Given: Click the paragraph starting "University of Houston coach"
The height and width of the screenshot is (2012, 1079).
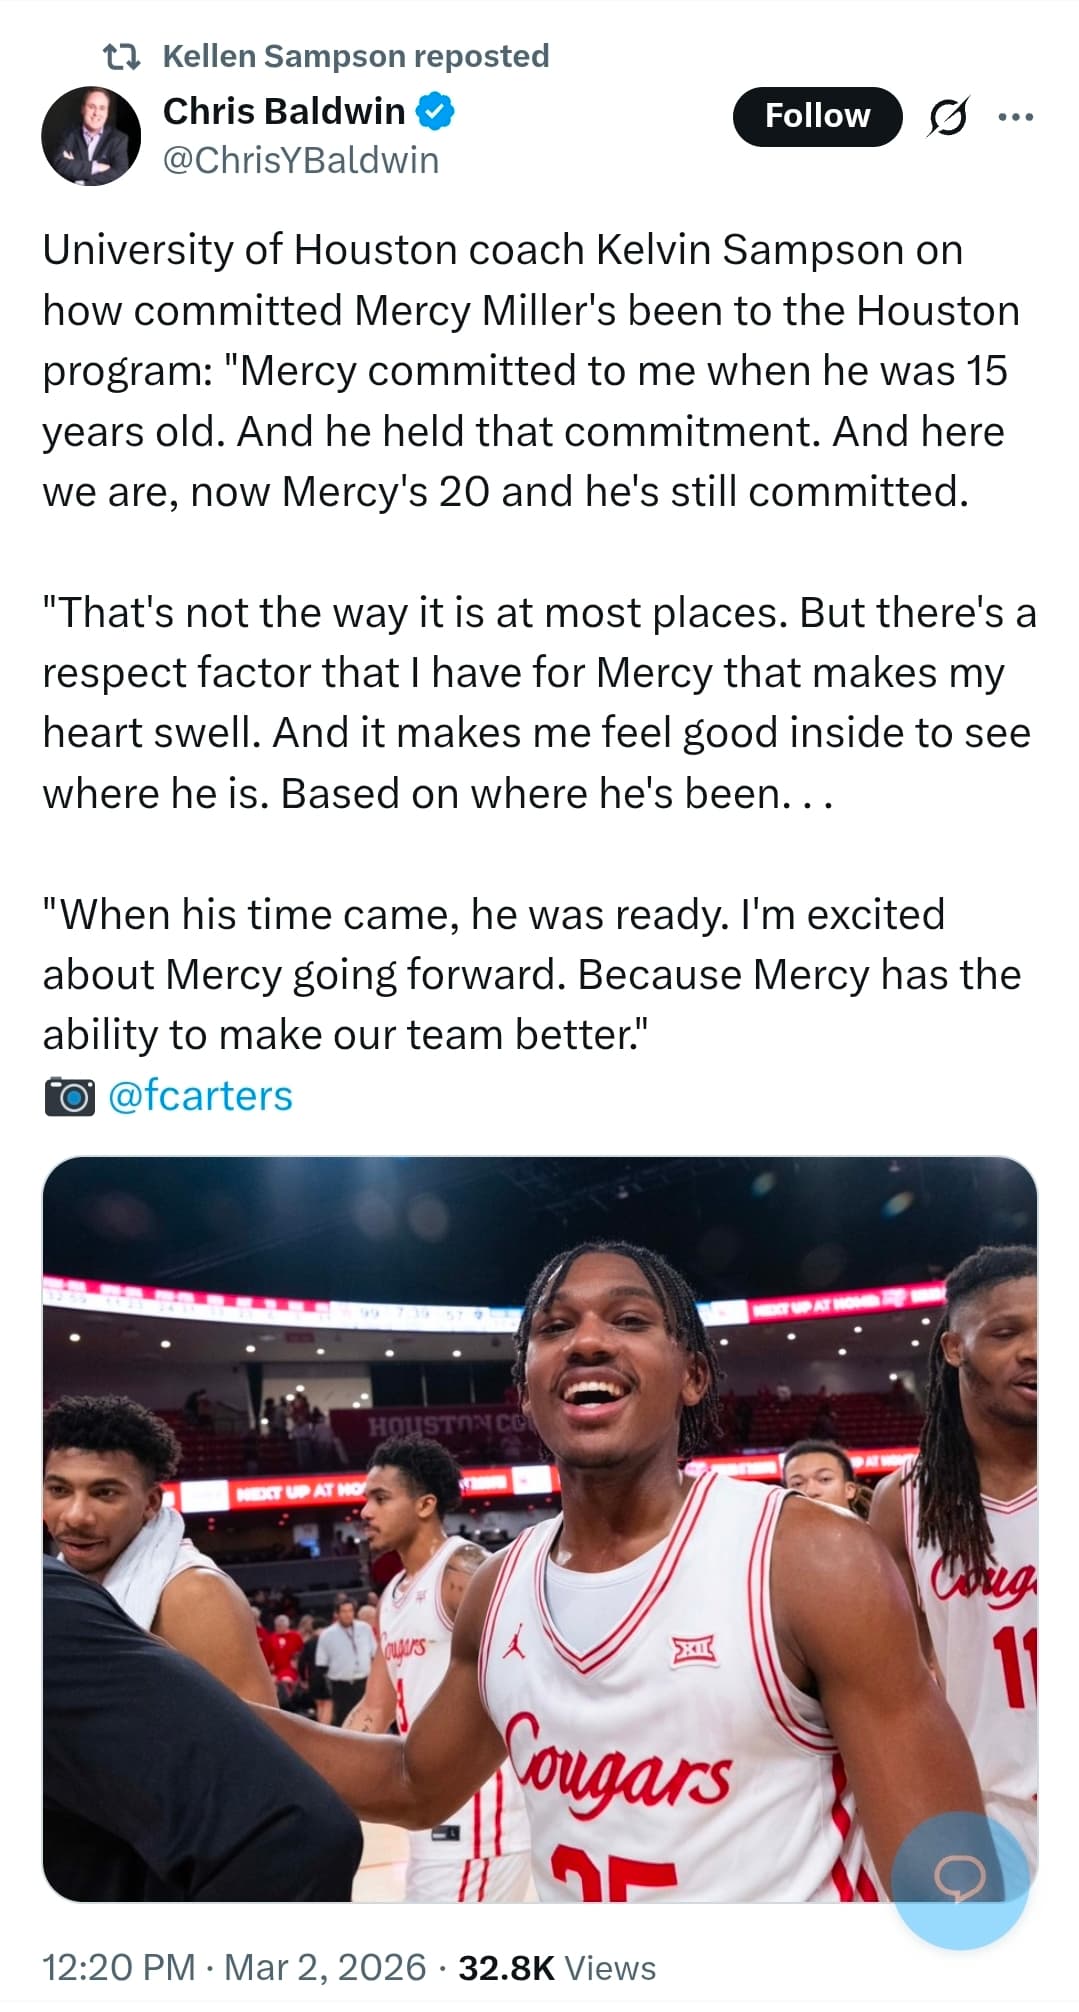Looking at the screenshot, I should (x=530, y=370).
